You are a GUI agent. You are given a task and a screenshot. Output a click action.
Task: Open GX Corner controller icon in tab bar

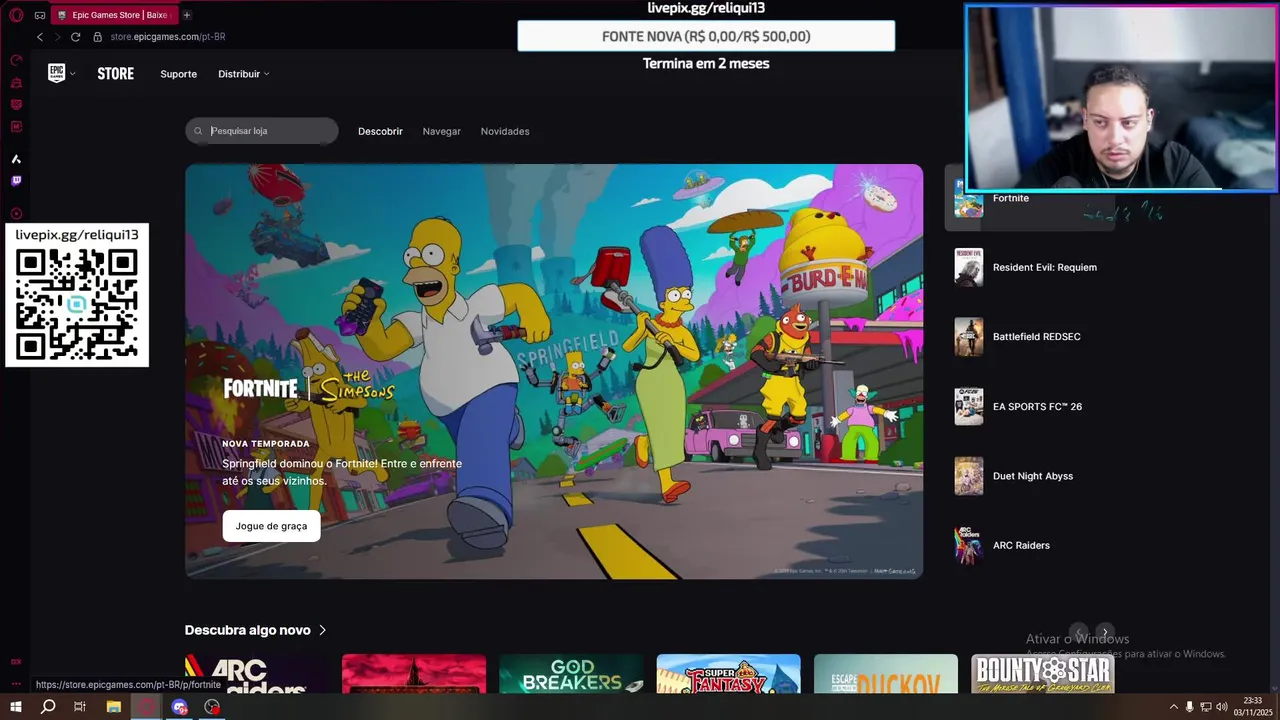click(39, 15)
